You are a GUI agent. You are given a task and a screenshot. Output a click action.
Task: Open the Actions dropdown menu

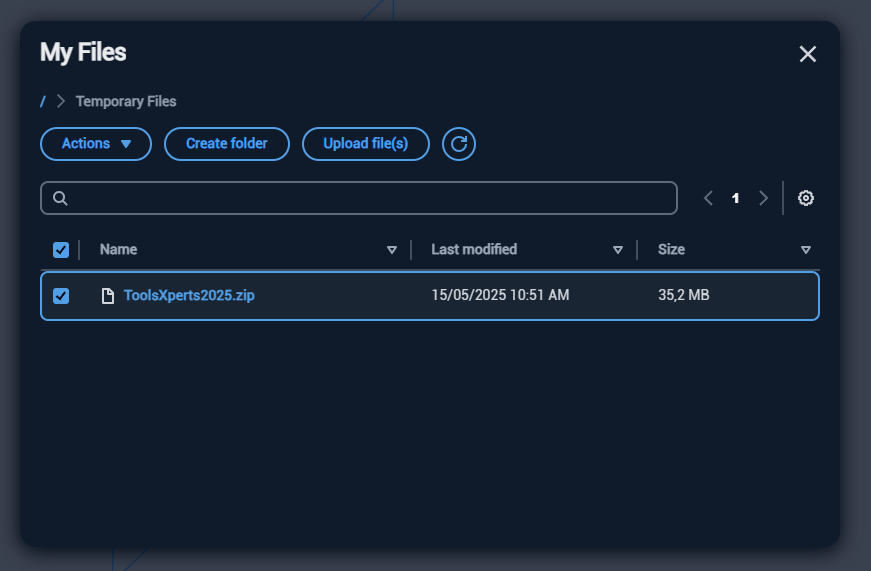point(96,144)
